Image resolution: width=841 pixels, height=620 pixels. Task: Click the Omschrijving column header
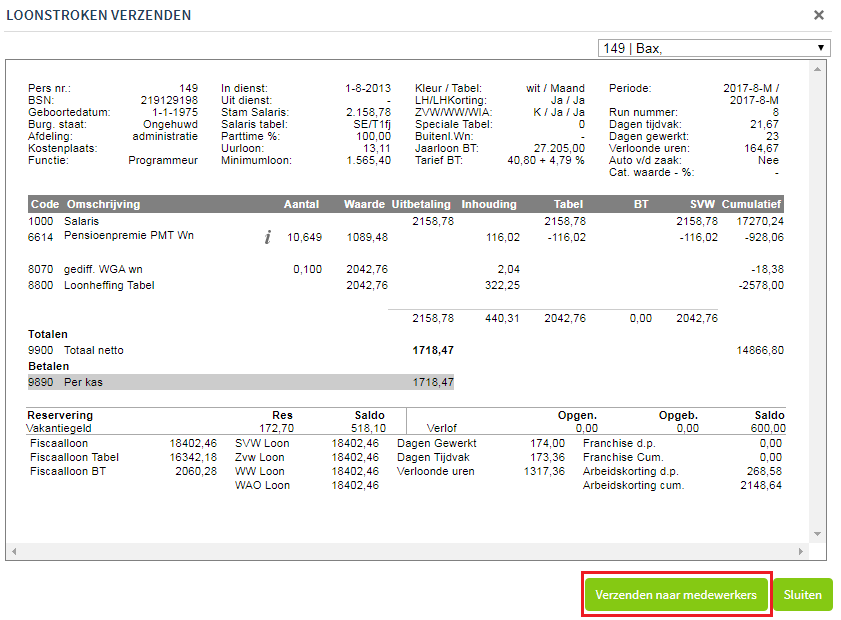[x=103, y=204]
